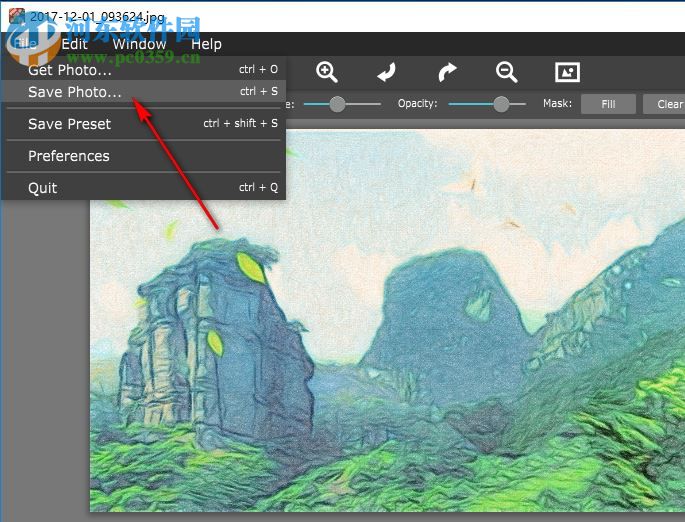Open the File menu
This screenshot has width=685, height=522.
point(25,44)
